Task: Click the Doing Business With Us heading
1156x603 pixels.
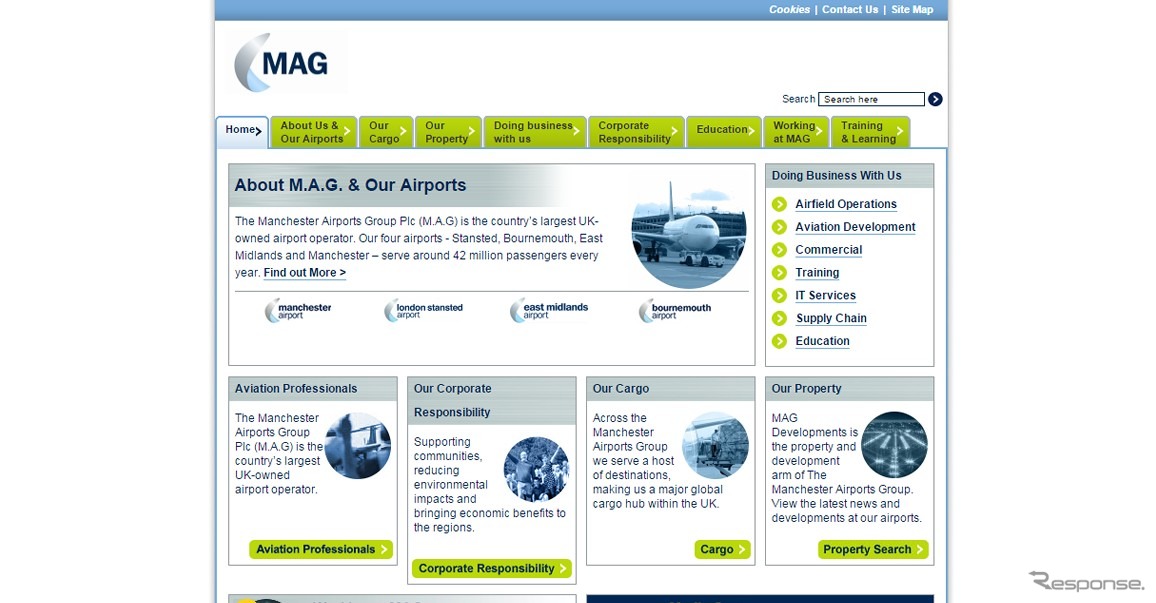Action: [x=837, y=175]
